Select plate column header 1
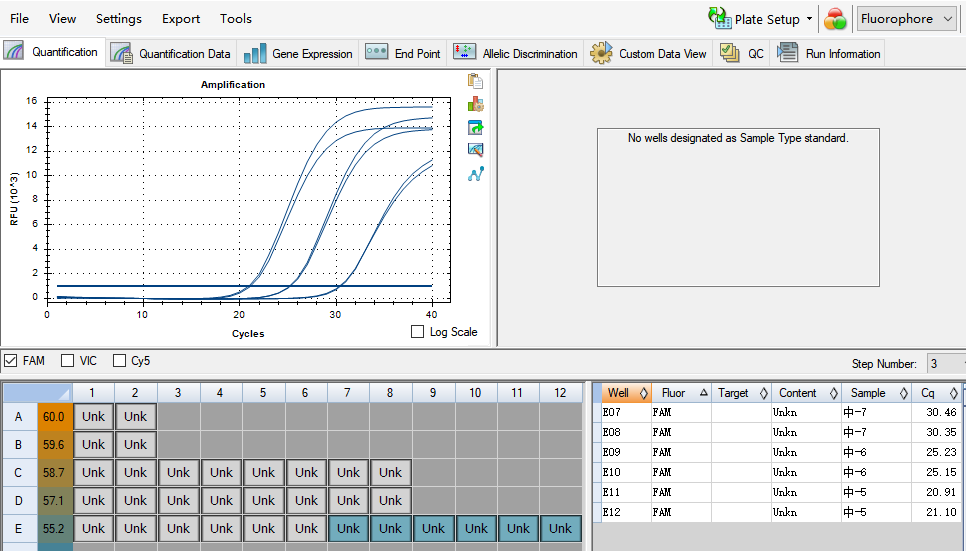The height and width of the screenshot is (551, 966). point(92,393)
